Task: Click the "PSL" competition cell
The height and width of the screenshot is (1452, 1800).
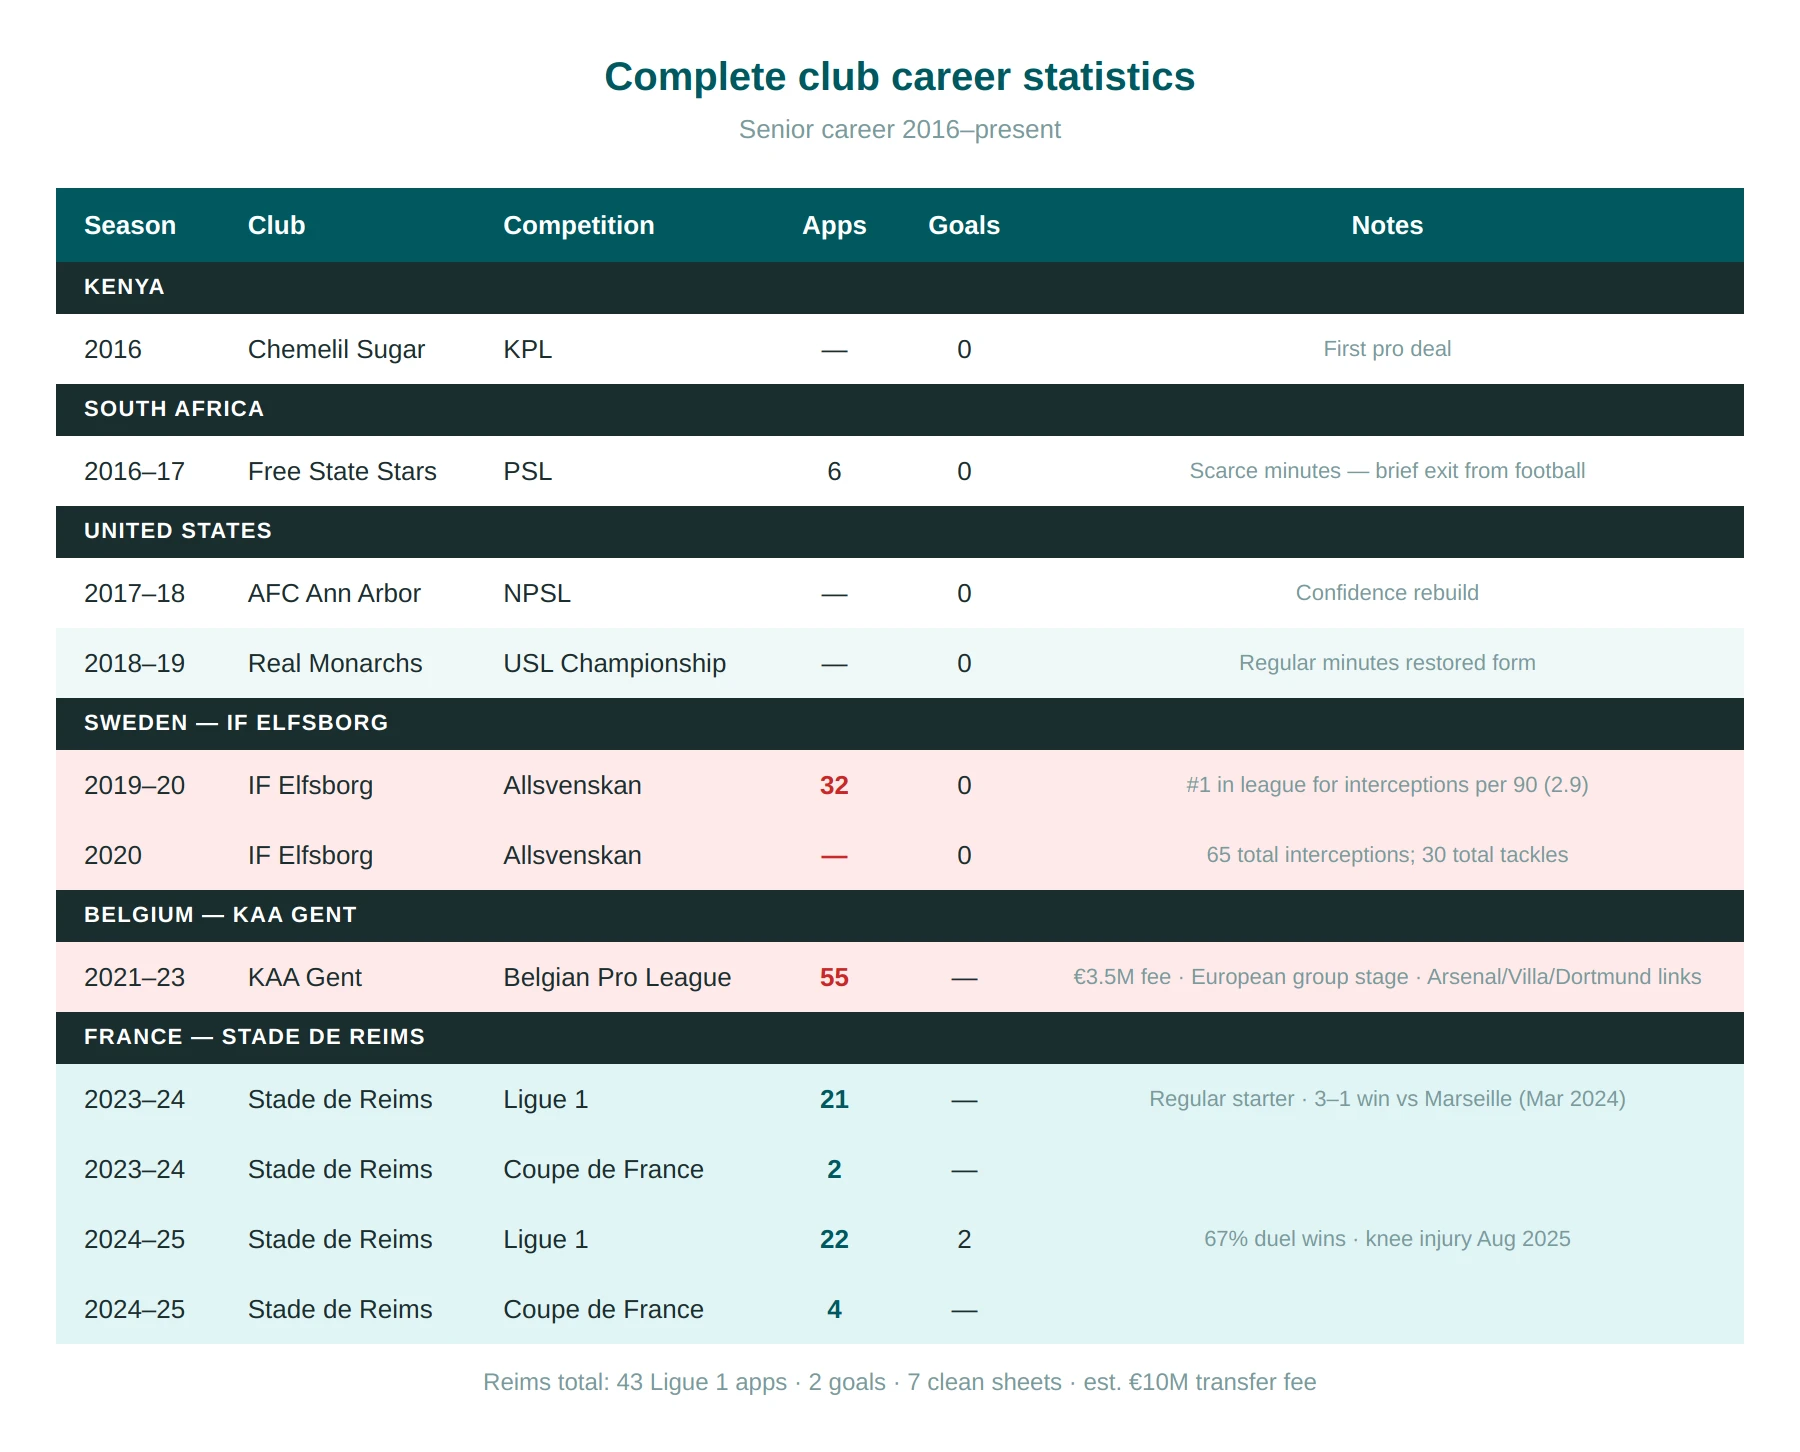Action: pos(528,471)
